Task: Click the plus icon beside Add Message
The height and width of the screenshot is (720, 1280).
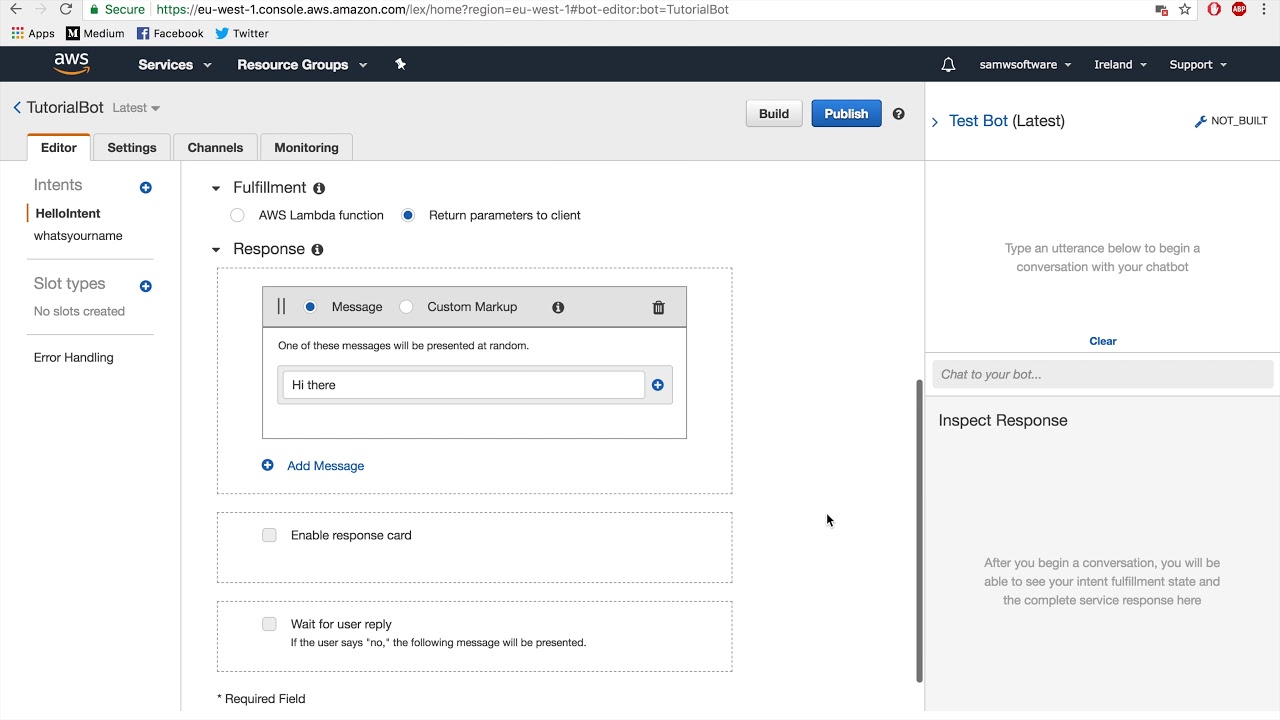Action: pyautogui.click(x=267, y=465)
